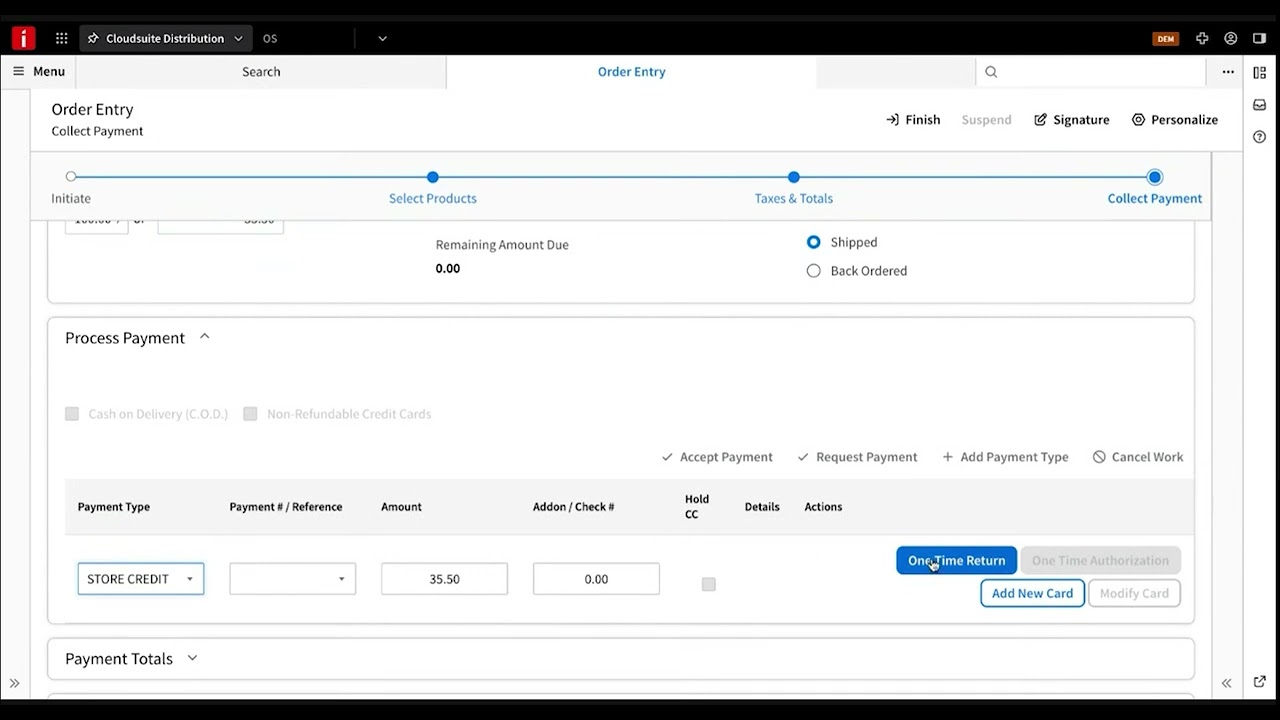1280x720 pixels.
Task: Collapse the Process Payment section
Action: [204, 337]
